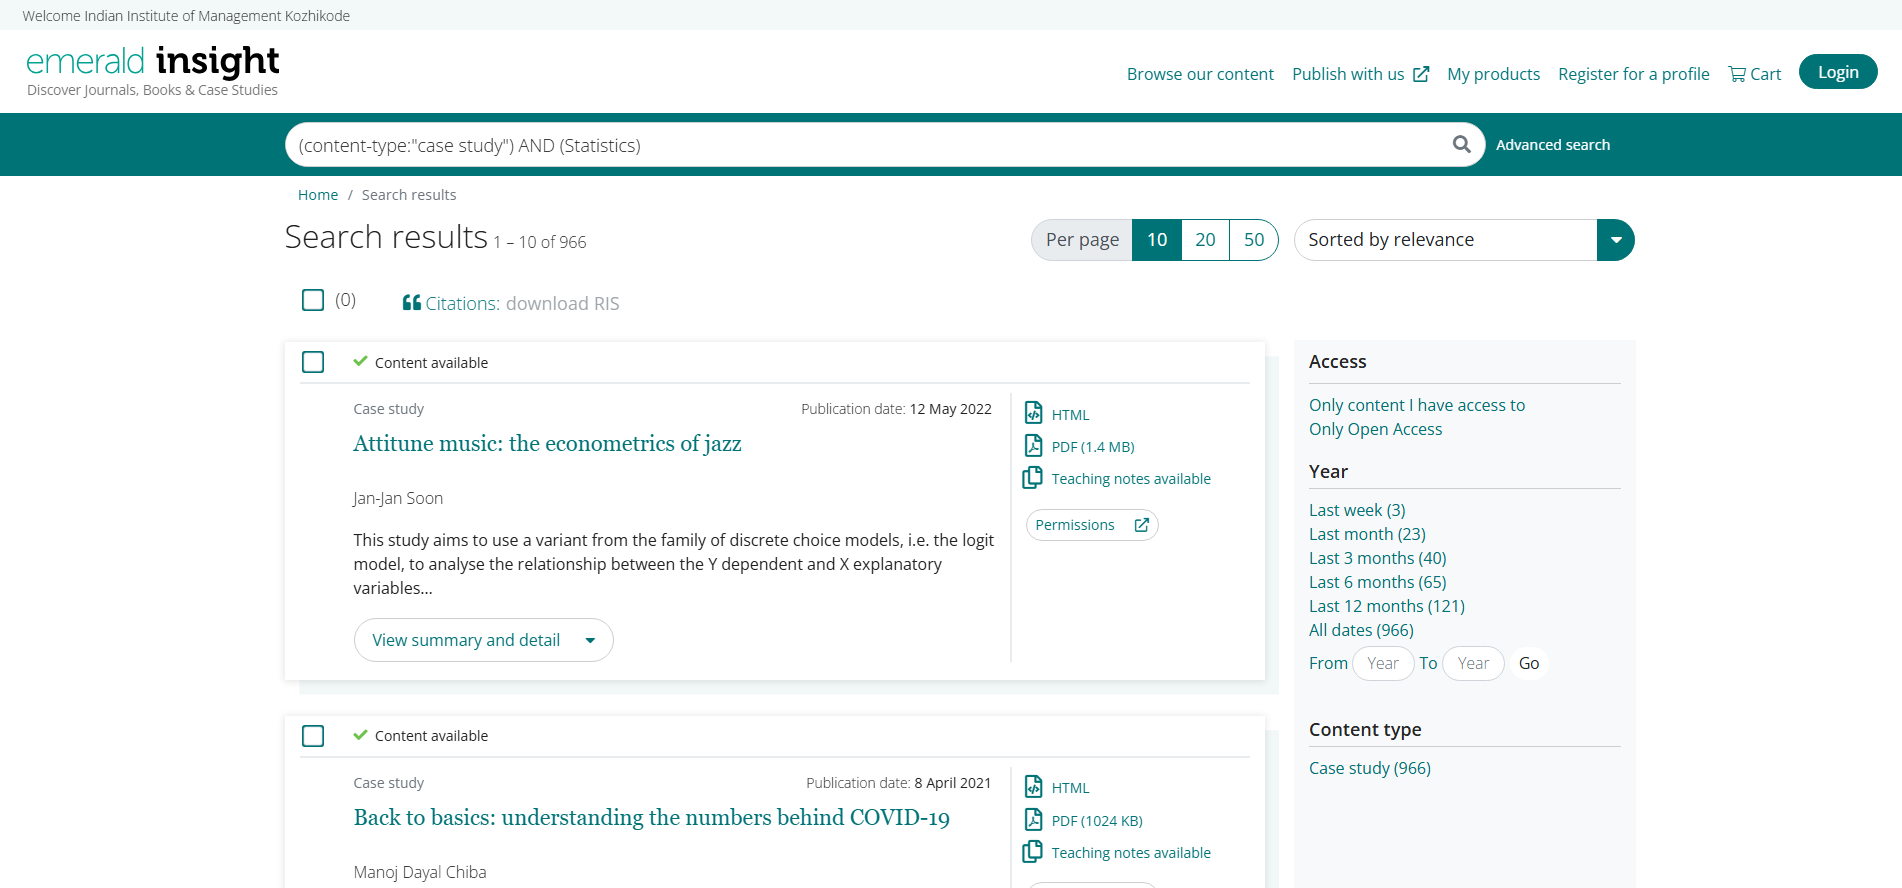Viewport: 1902px width, 888px height.
Task: Download PDF (1024 KB) of second result
Action: 1096,821
